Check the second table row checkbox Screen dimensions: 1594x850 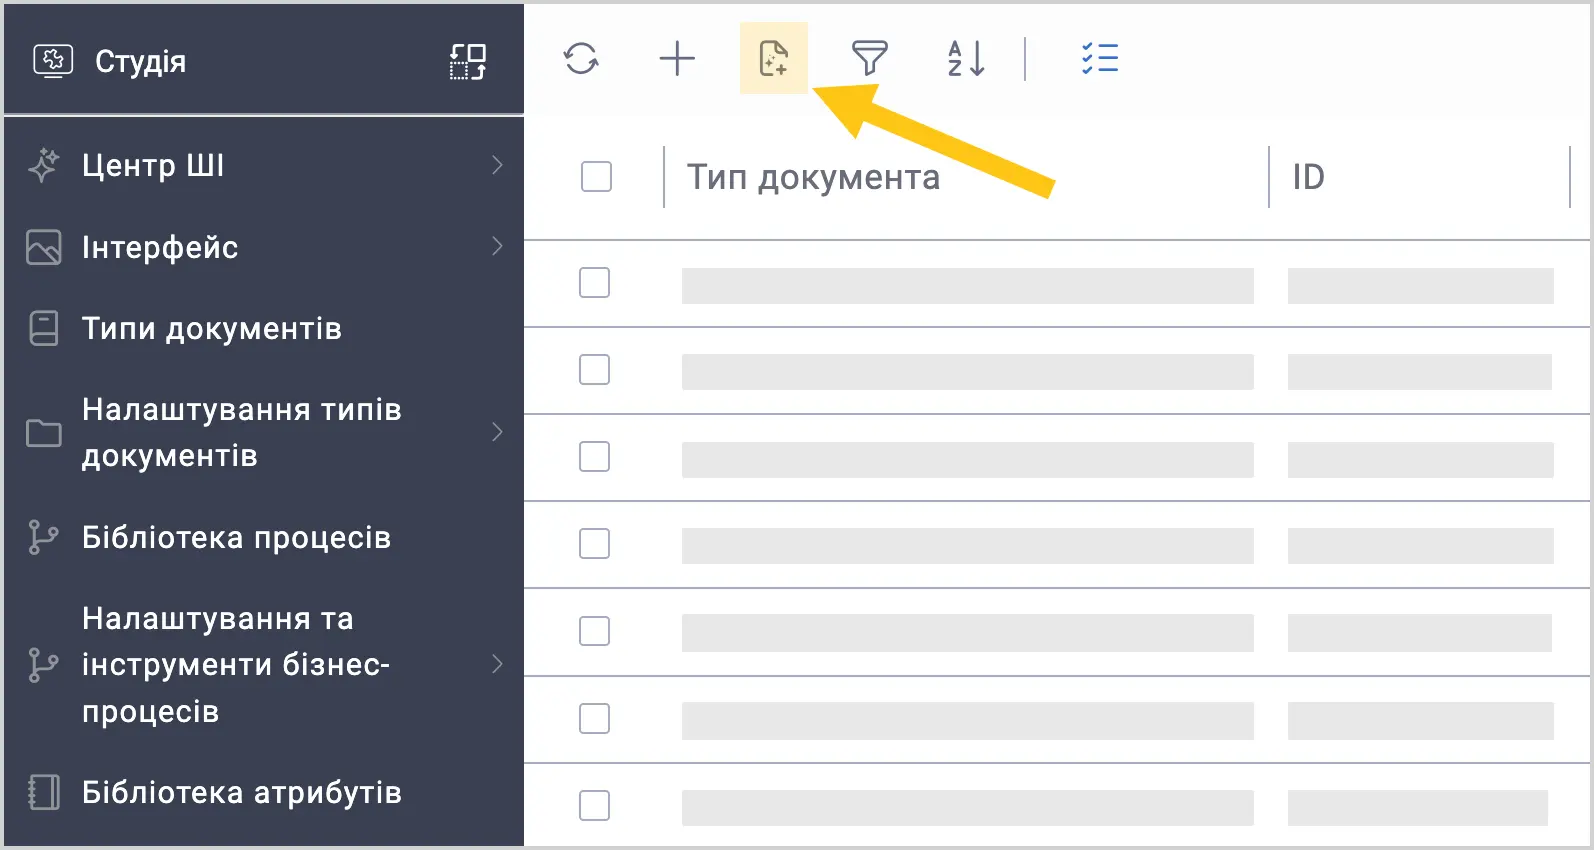coord(594,369)
